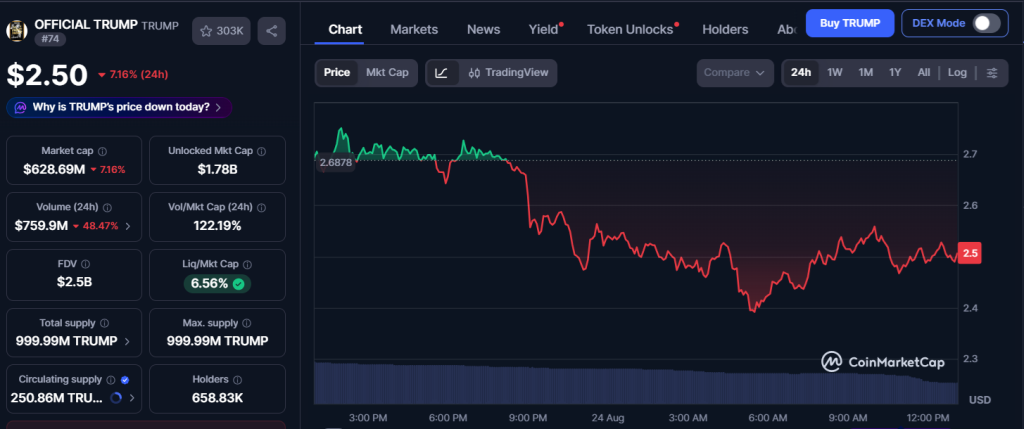Show Holders info icon
This screenshot has width=1024, height=429.
(238, 379)
